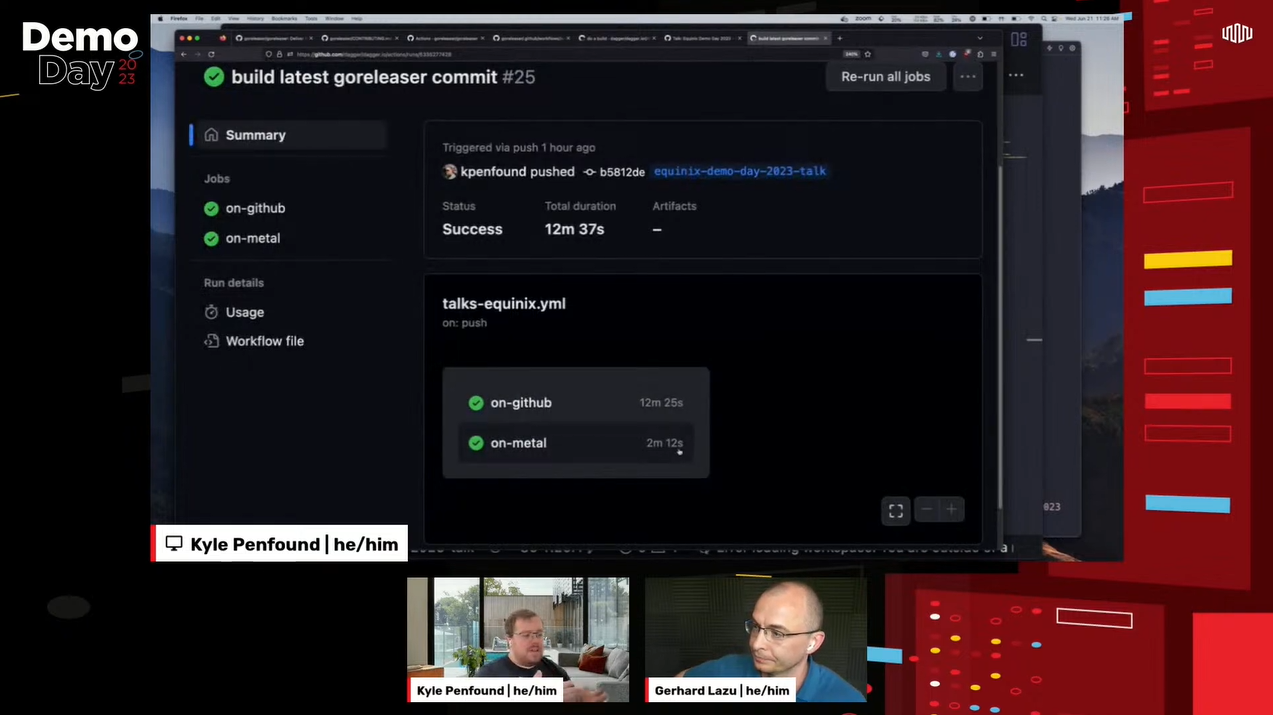This screenshot has height=715, width=1273.
Task: Click the talks-equinix.yml workflow title
Action: 504,303
